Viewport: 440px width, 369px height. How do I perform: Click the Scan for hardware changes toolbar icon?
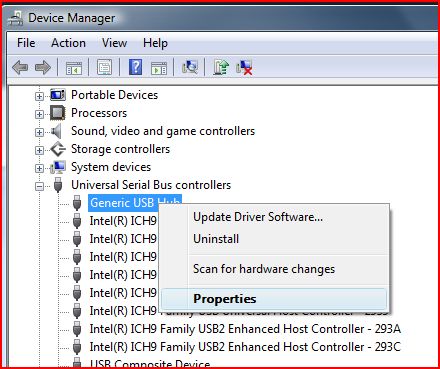pyautogui.click(x=190, y=67)
